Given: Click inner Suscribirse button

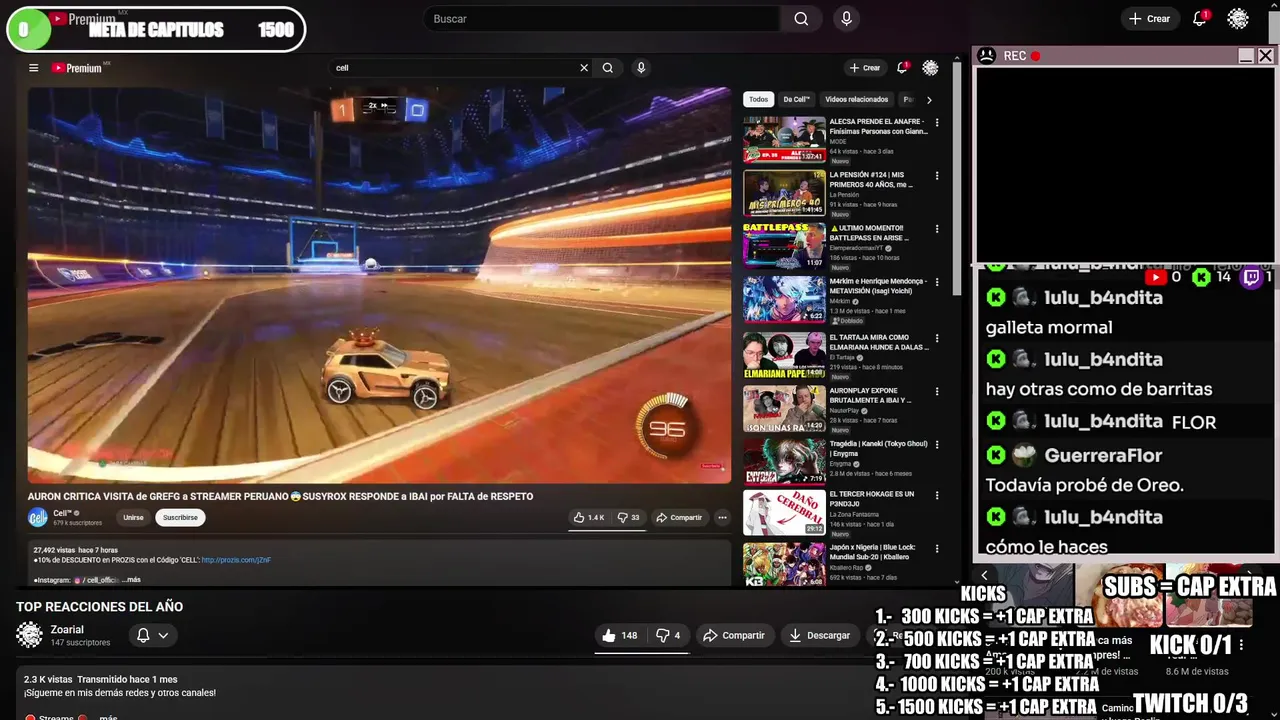Looking at the screenshot, I should (180, 517).
